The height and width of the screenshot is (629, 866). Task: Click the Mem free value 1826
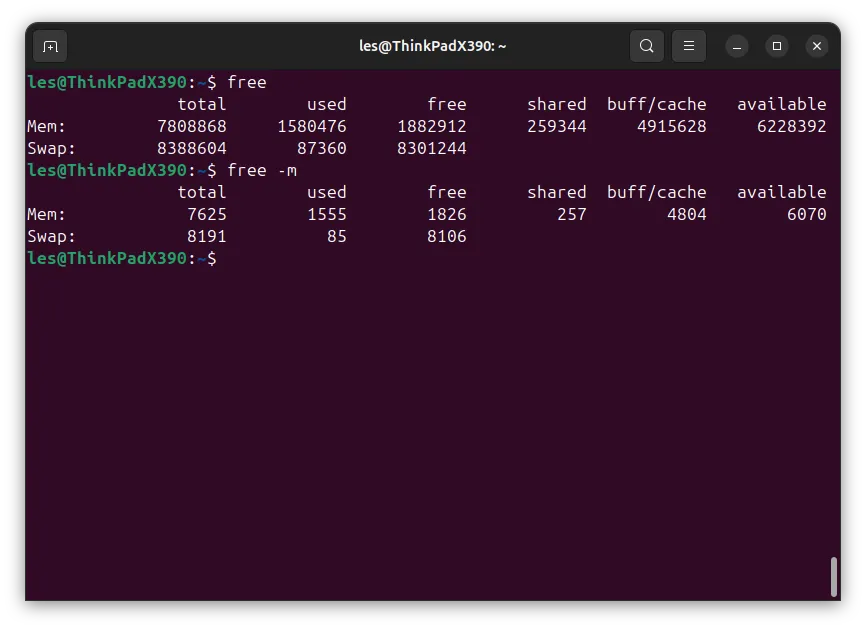446,214
